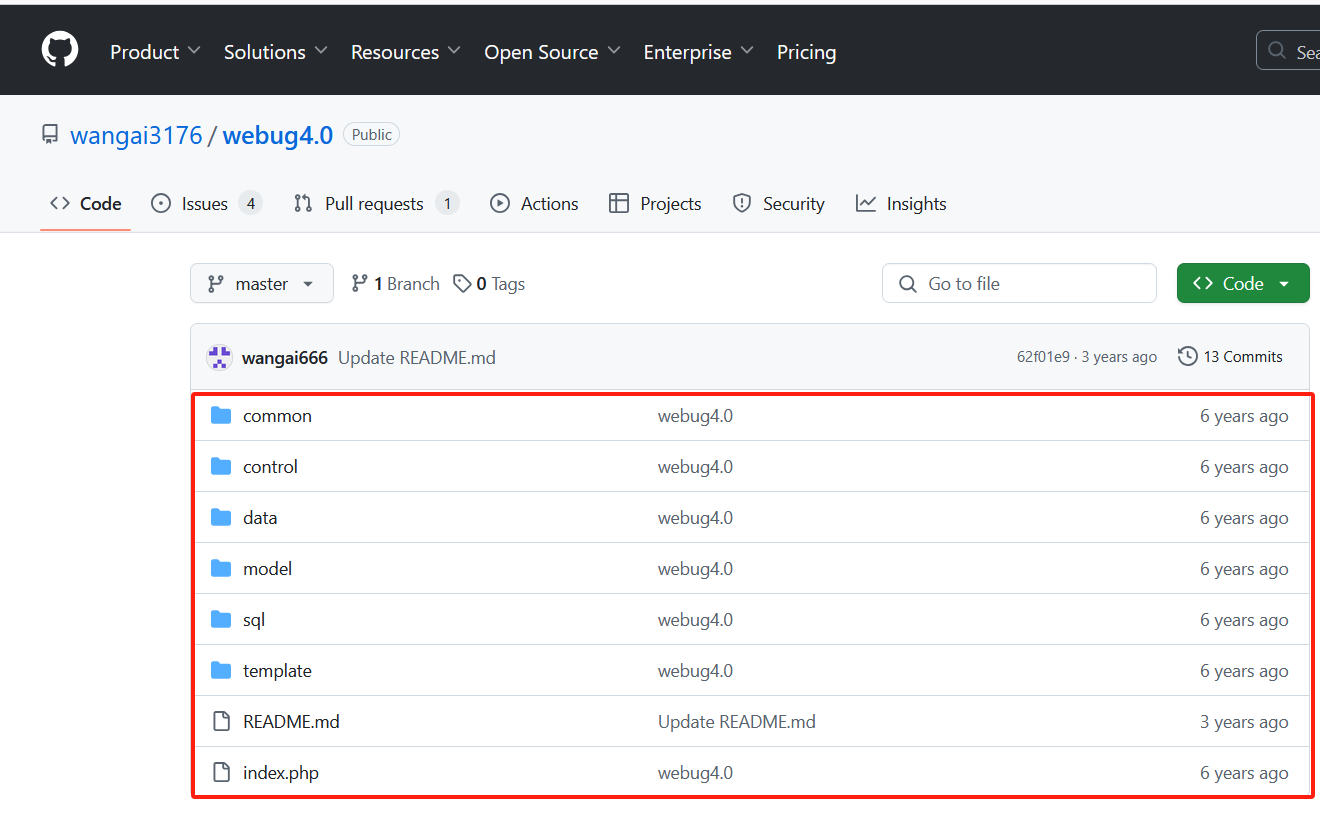Click the sql folder icon
1320x816 pixels.
221,619
